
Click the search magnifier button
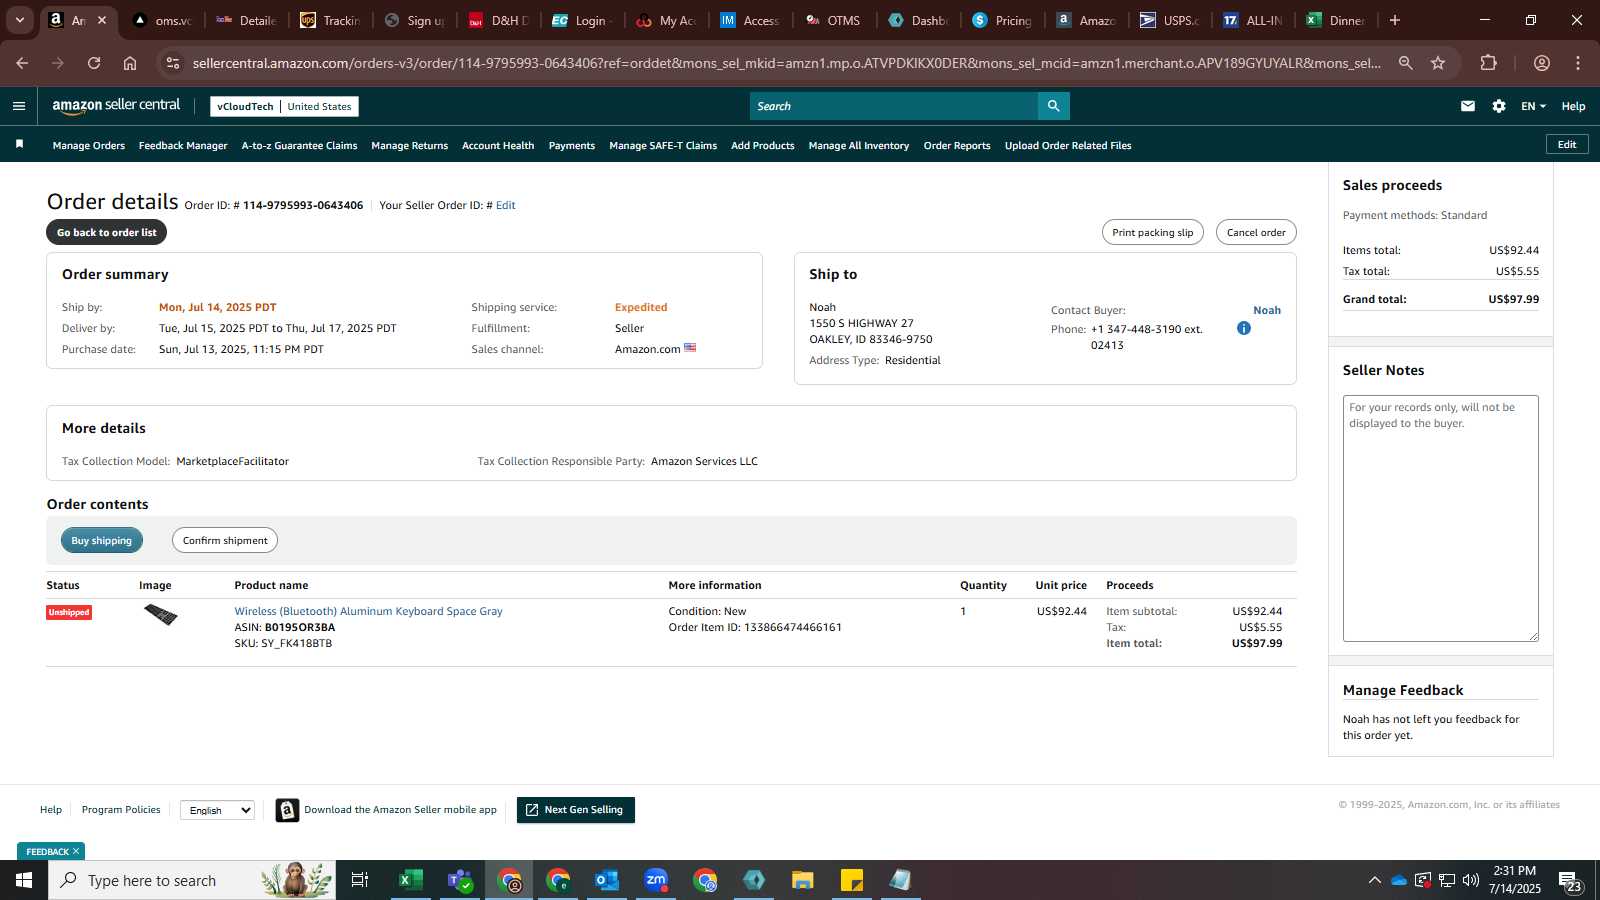pos(1053,106)
